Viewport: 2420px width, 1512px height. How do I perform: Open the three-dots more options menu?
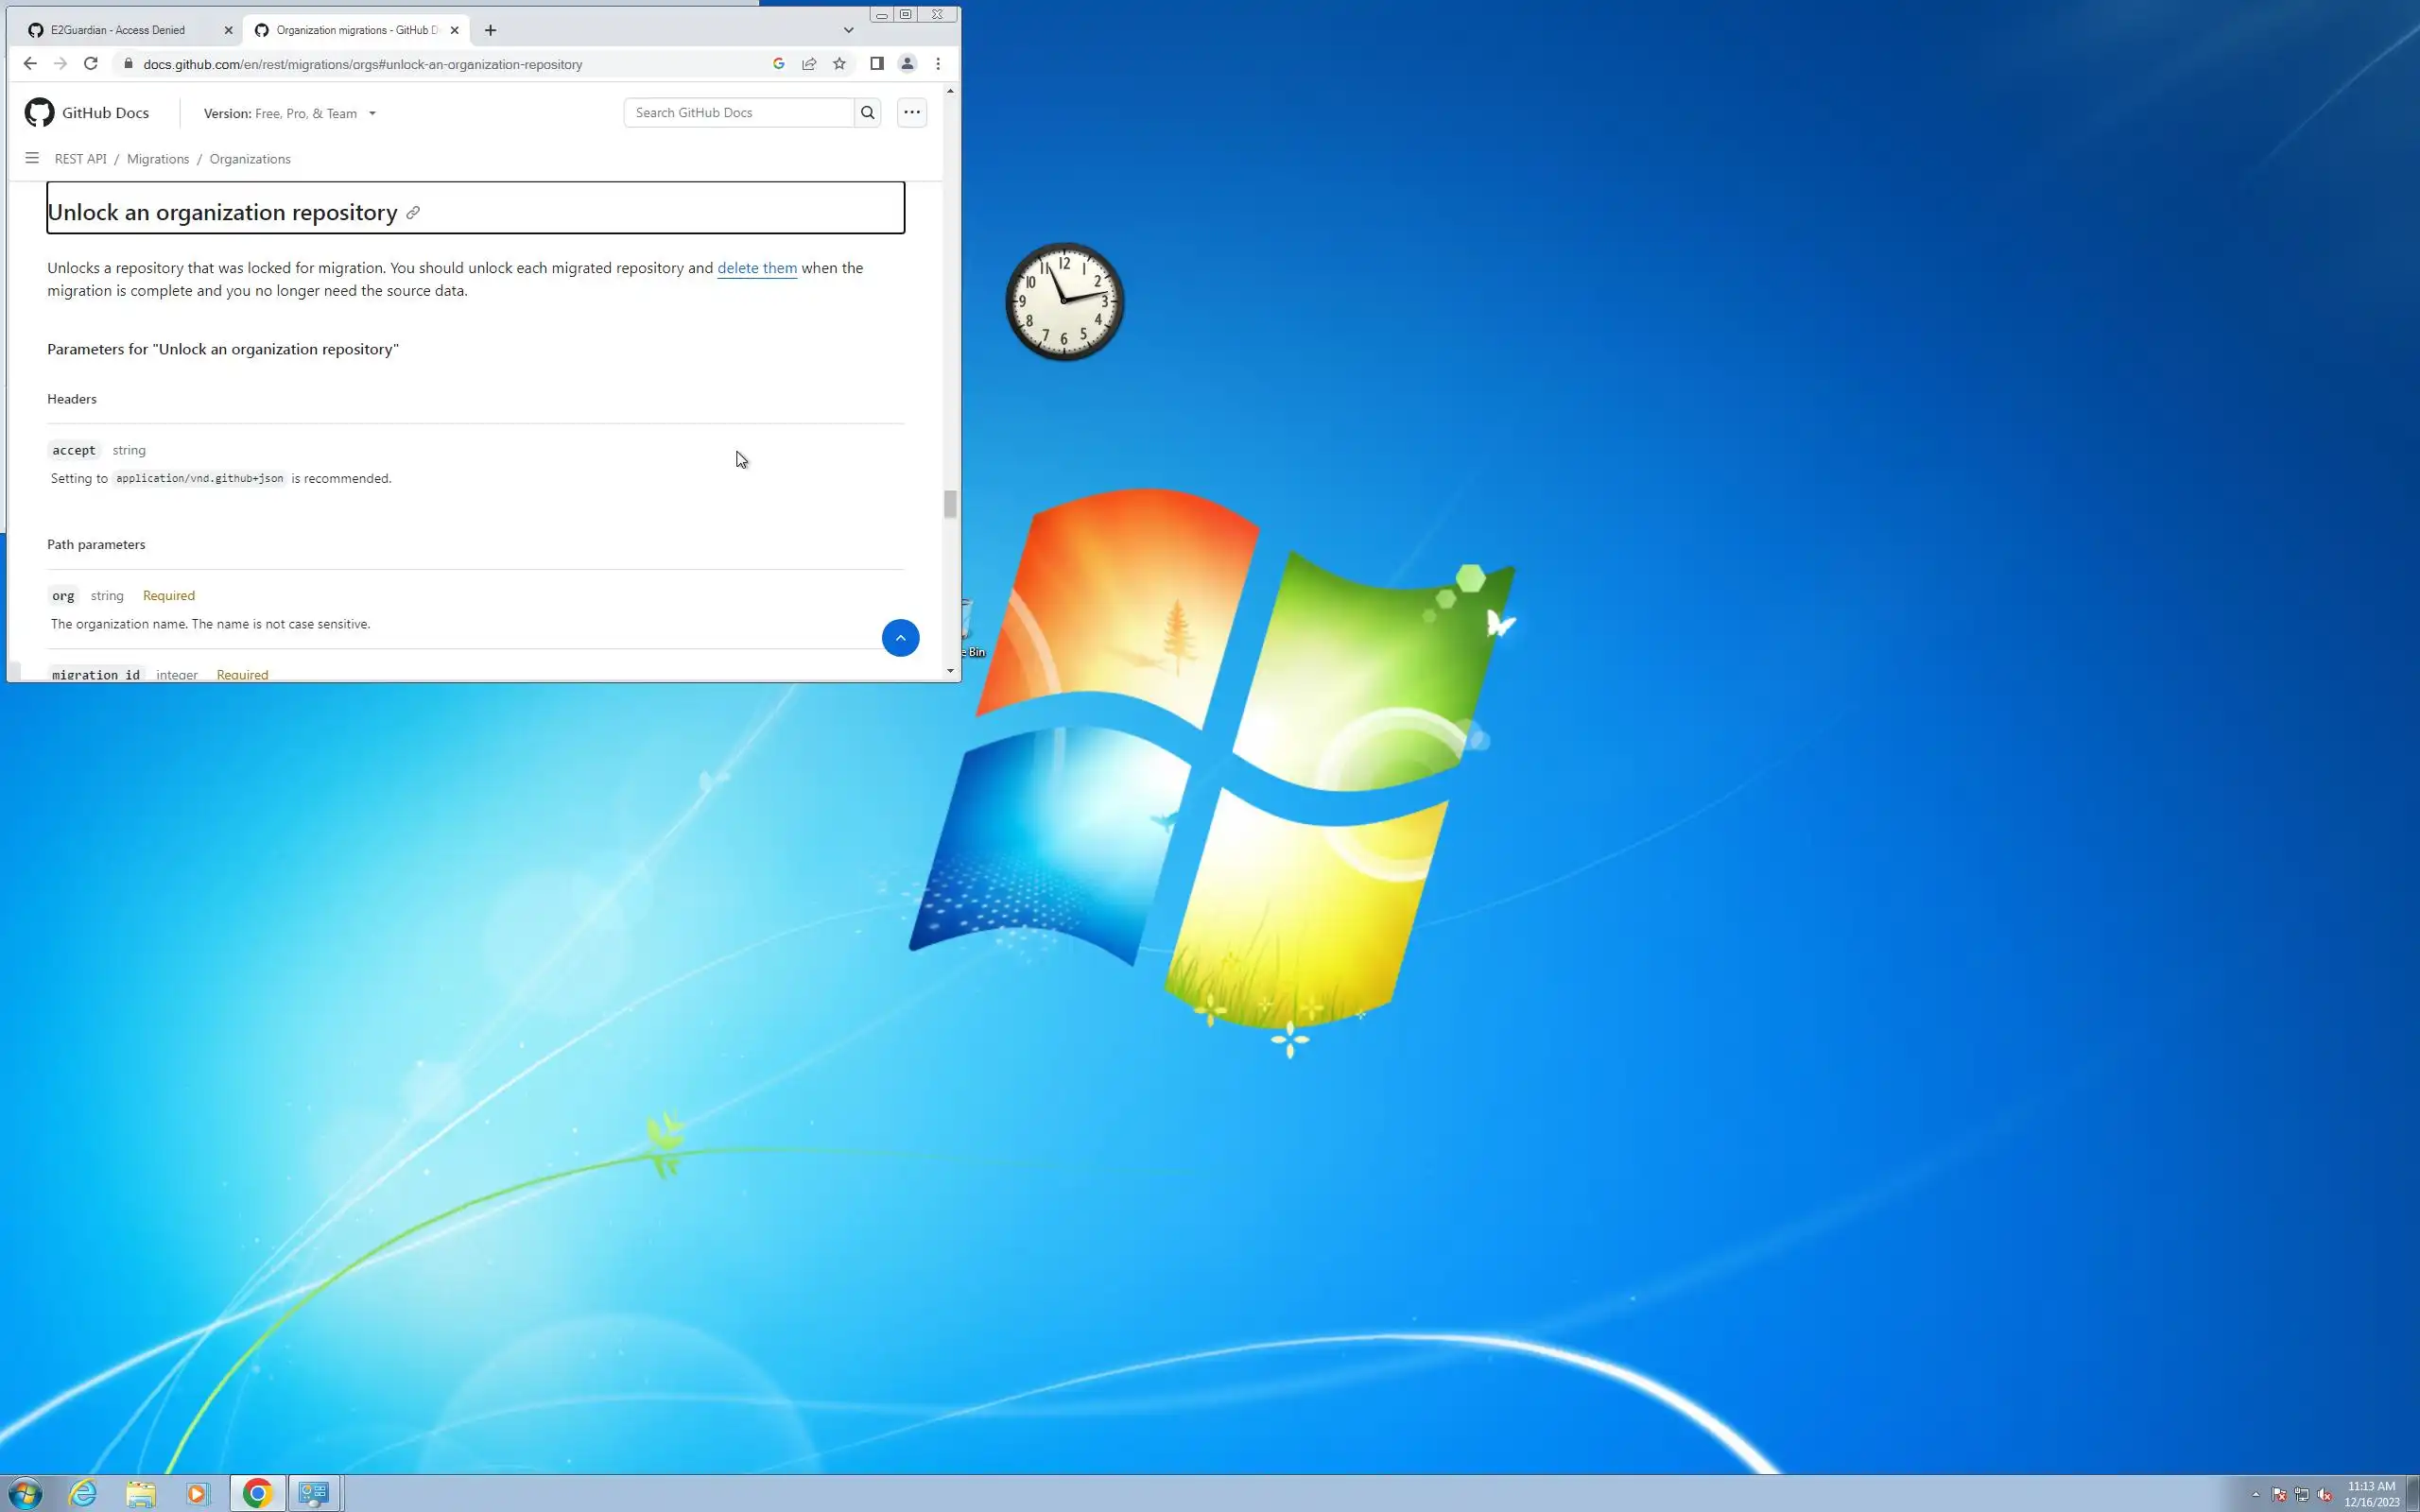coord(911,113)
